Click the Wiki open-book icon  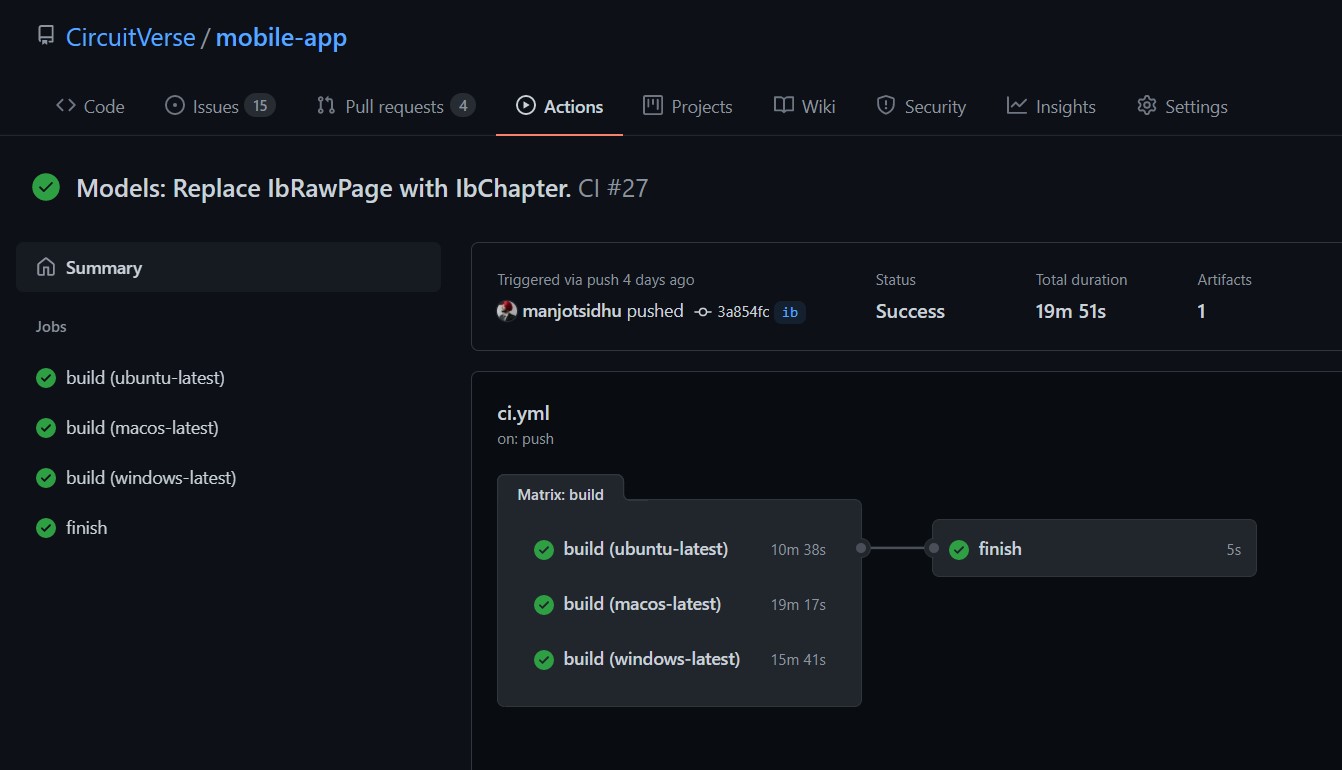pos(784,105)
